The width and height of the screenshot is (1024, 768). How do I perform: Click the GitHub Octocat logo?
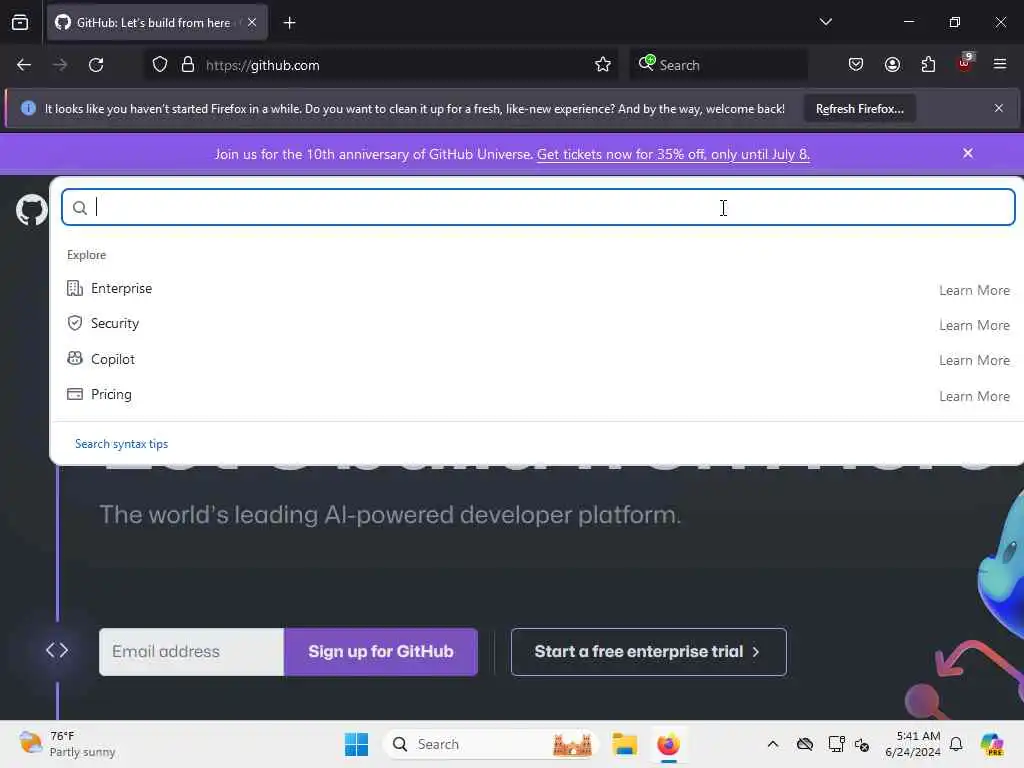click(x=32, y=210)
